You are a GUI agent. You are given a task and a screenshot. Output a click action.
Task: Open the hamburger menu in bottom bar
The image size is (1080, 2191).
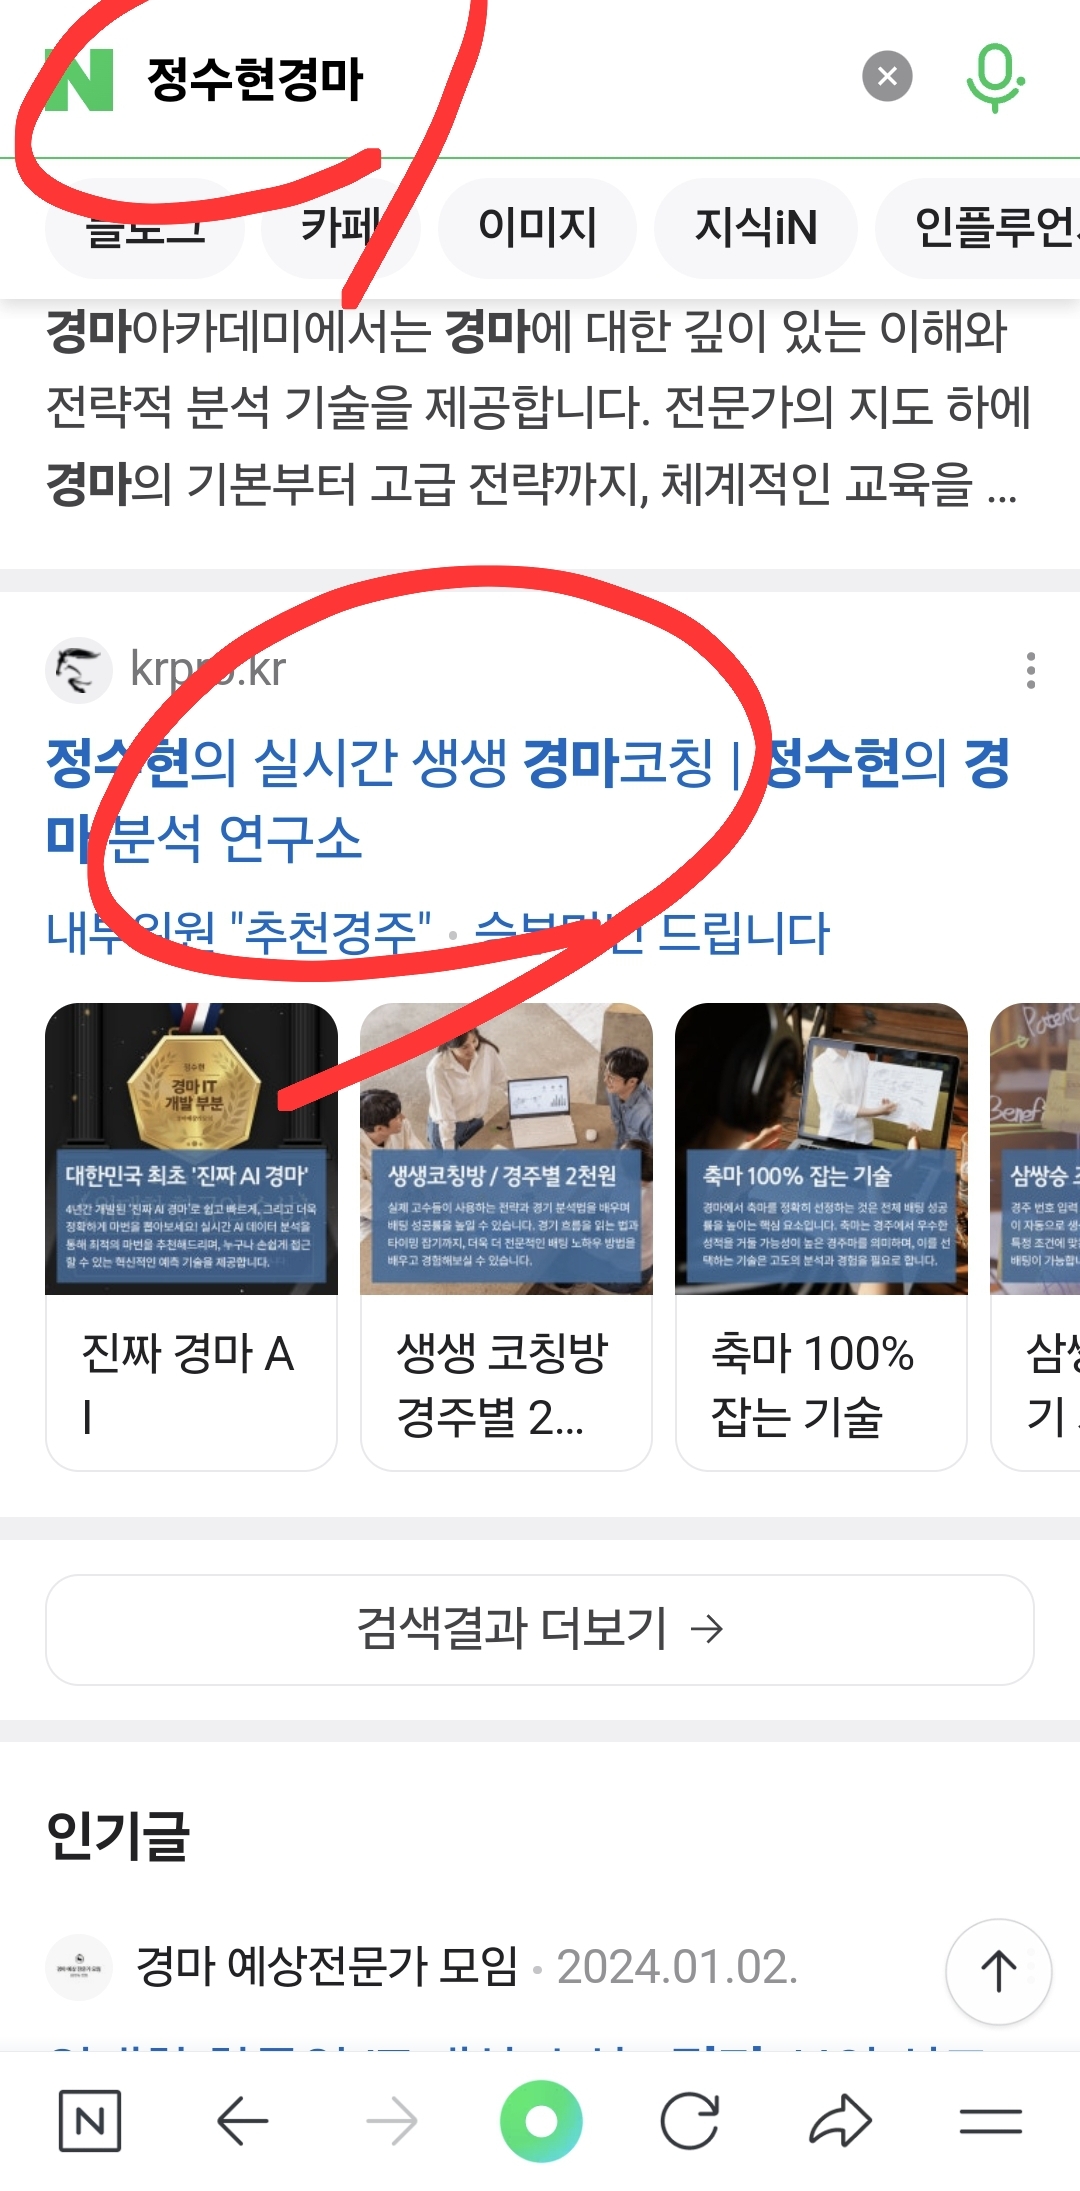coord(990,2120)
